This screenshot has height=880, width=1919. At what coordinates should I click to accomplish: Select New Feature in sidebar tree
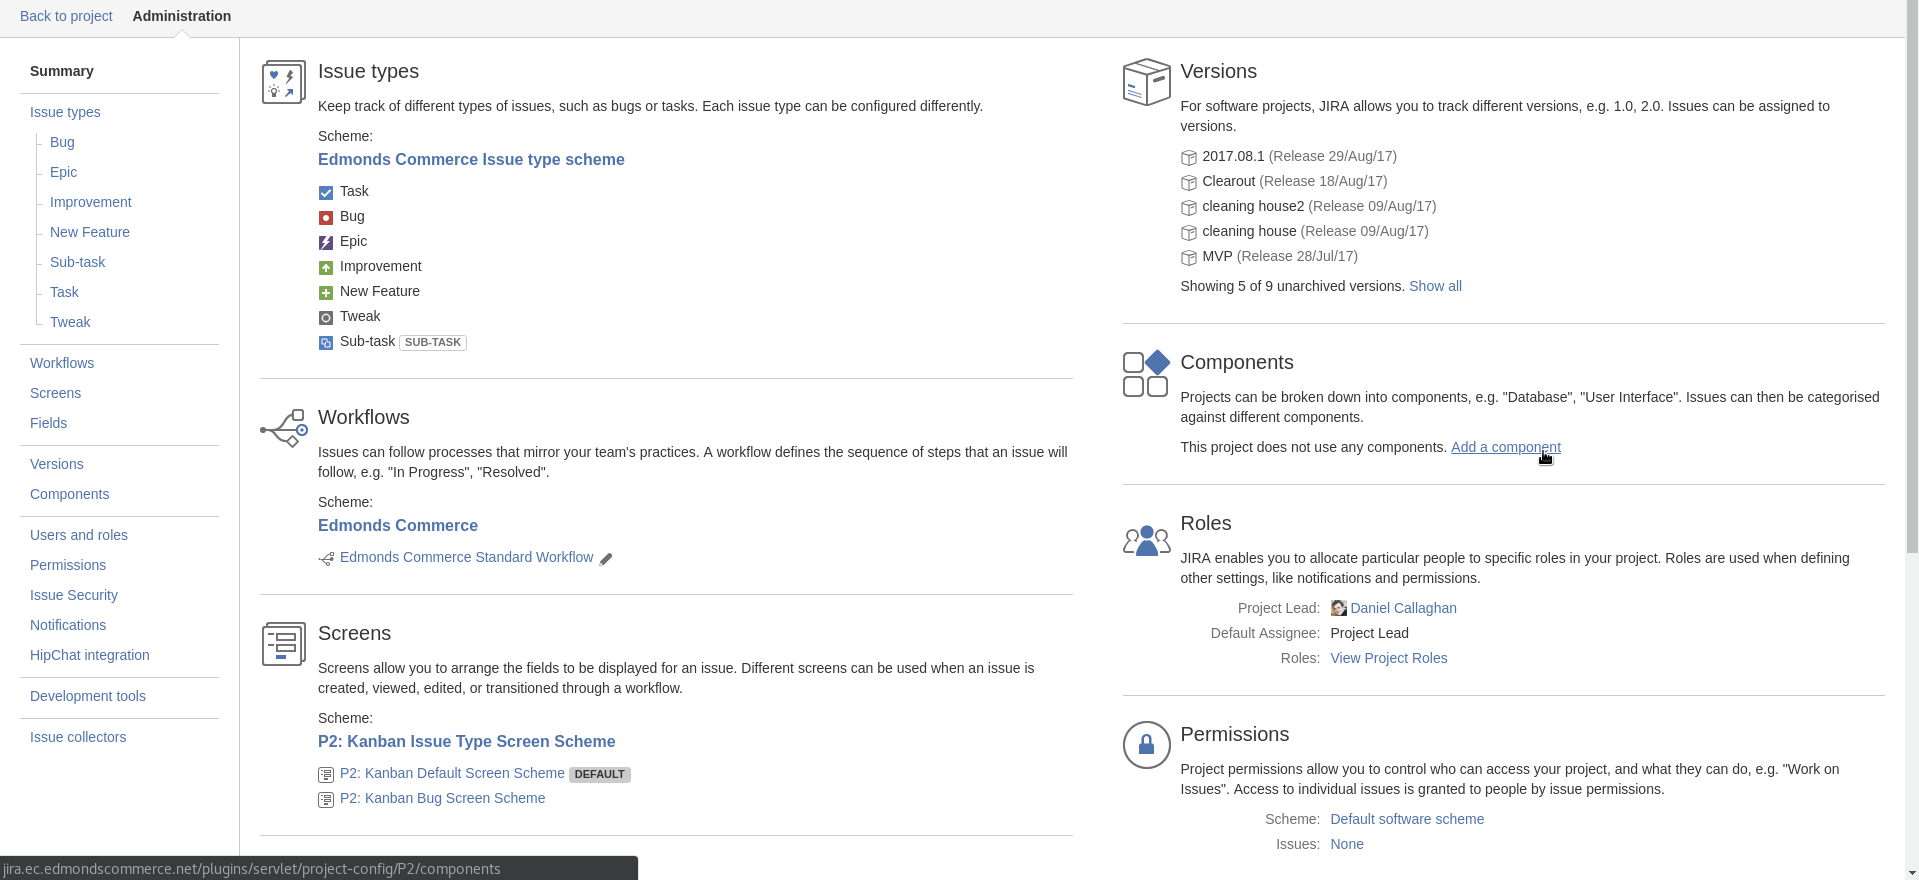click(90, 232)
